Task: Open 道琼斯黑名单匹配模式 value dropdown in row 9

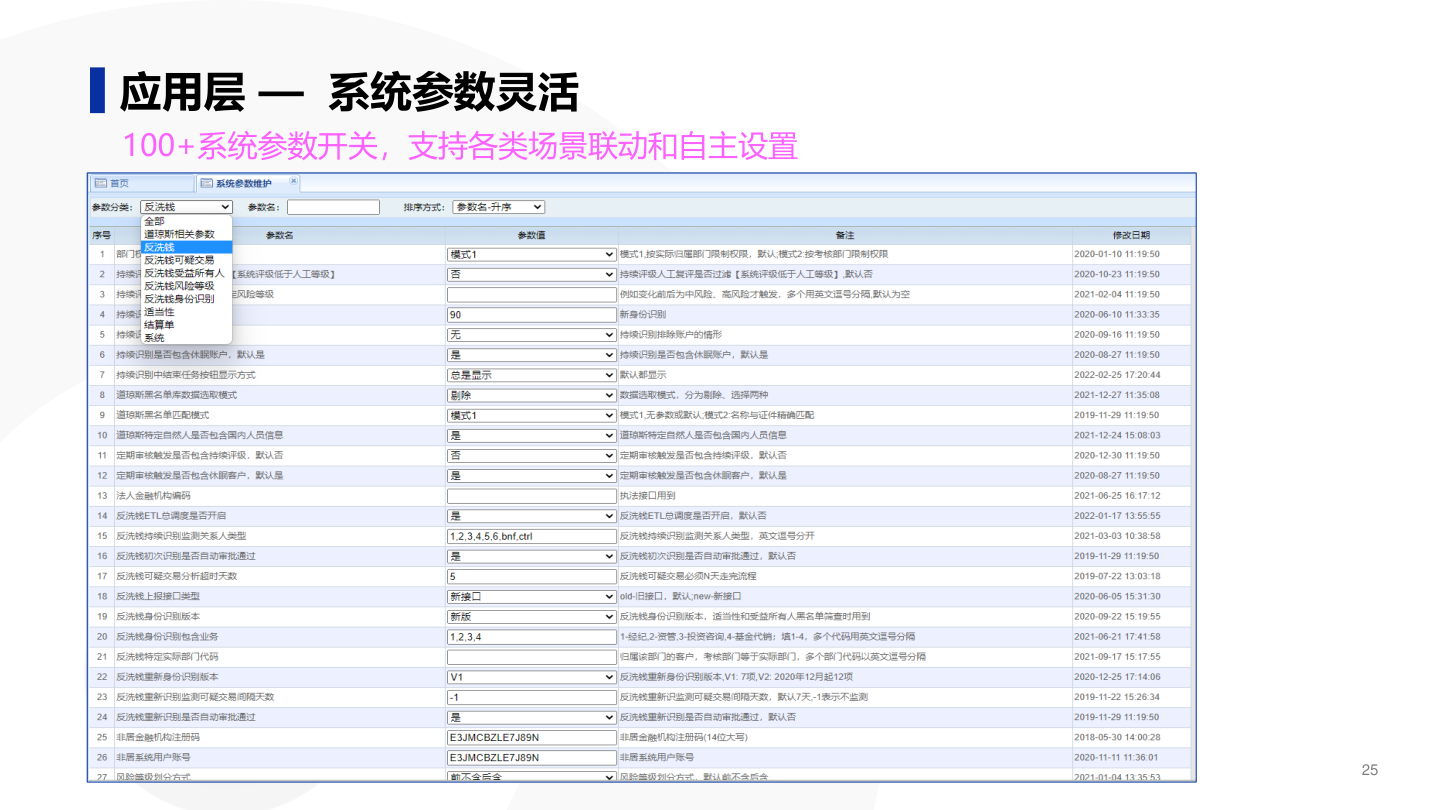Action: pyautogui.click(x=531, y=415)
